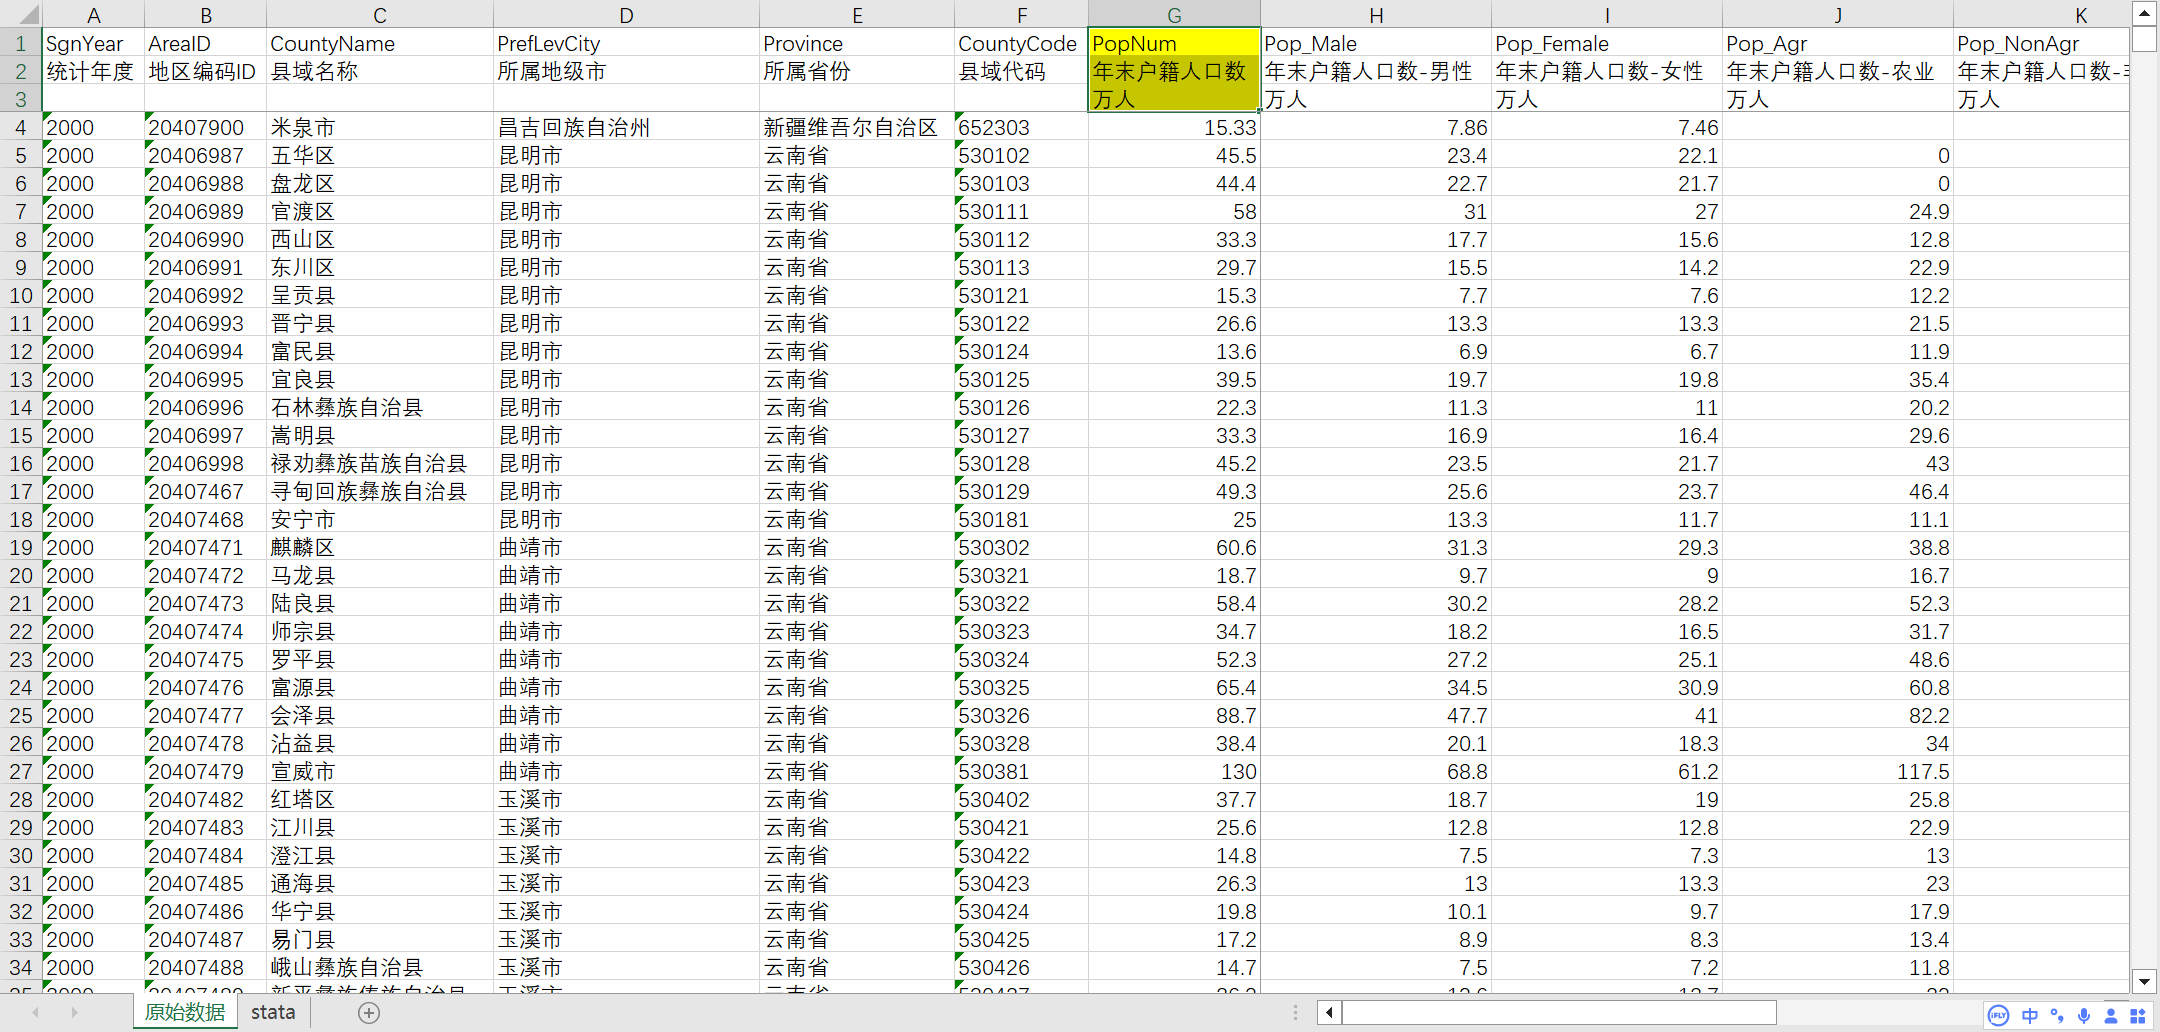The height and width of the screenshot is (1032, 2160).
Task: Add a new worksheet with plus button
Action: [x=368, y=1011]
